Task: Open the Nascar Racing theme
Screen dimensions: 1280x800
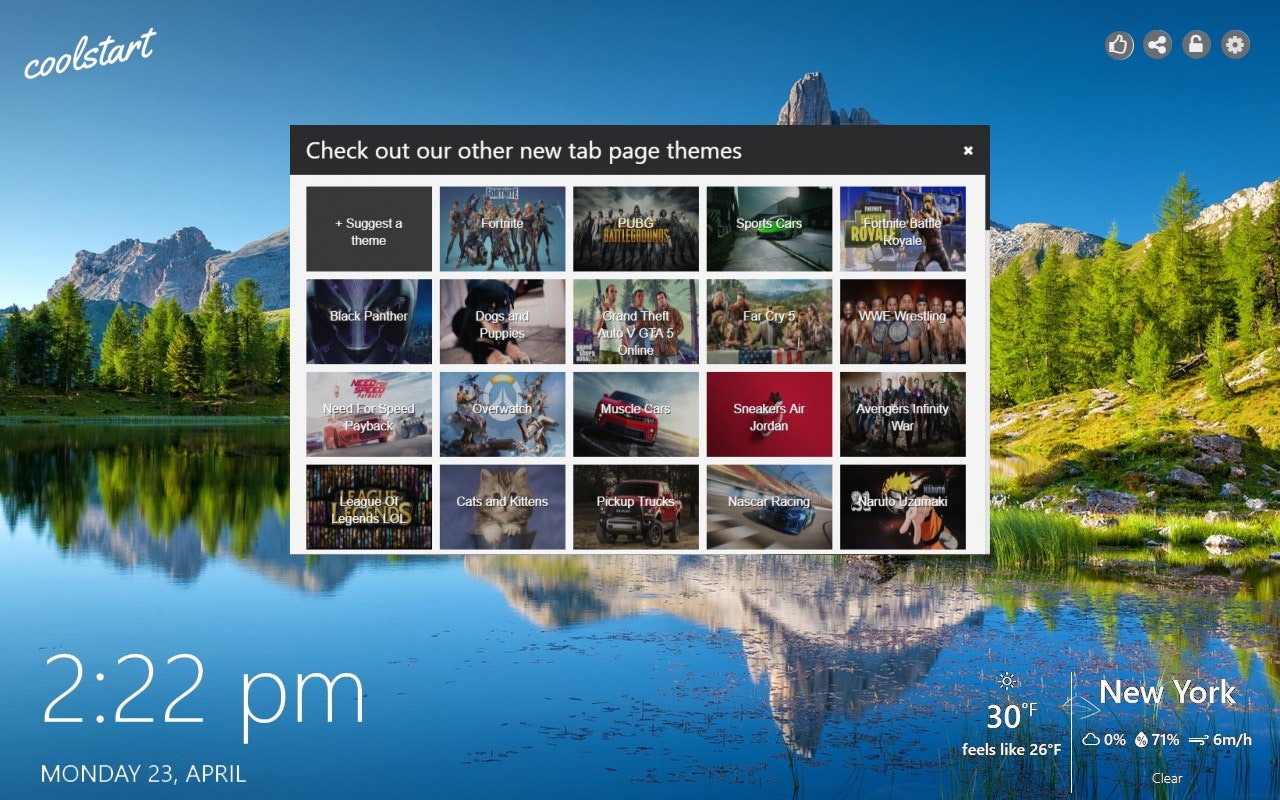Action: pos(769,507)
